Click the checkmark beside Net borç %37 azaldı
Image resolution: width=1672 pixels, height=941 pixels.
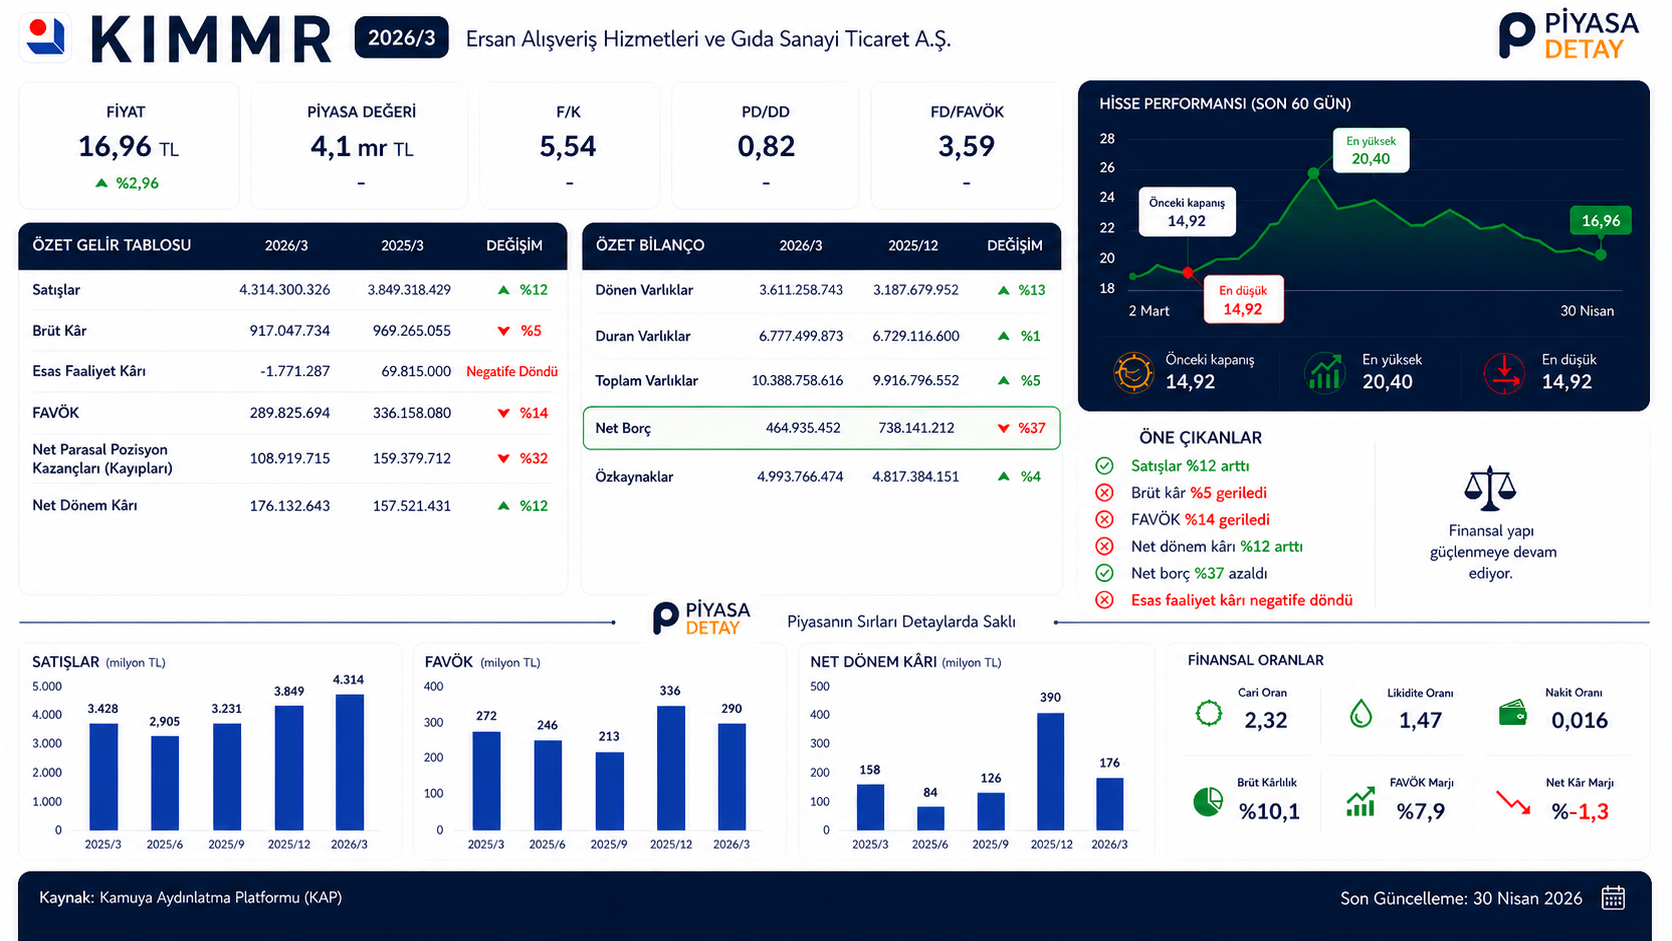[x=1104, y=574]
